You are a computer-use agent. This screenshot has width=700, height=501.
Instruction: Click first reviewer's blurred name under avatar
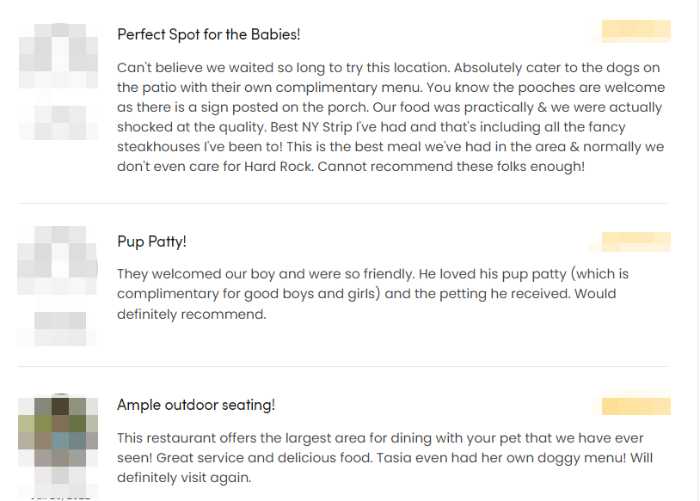[60, 122]
